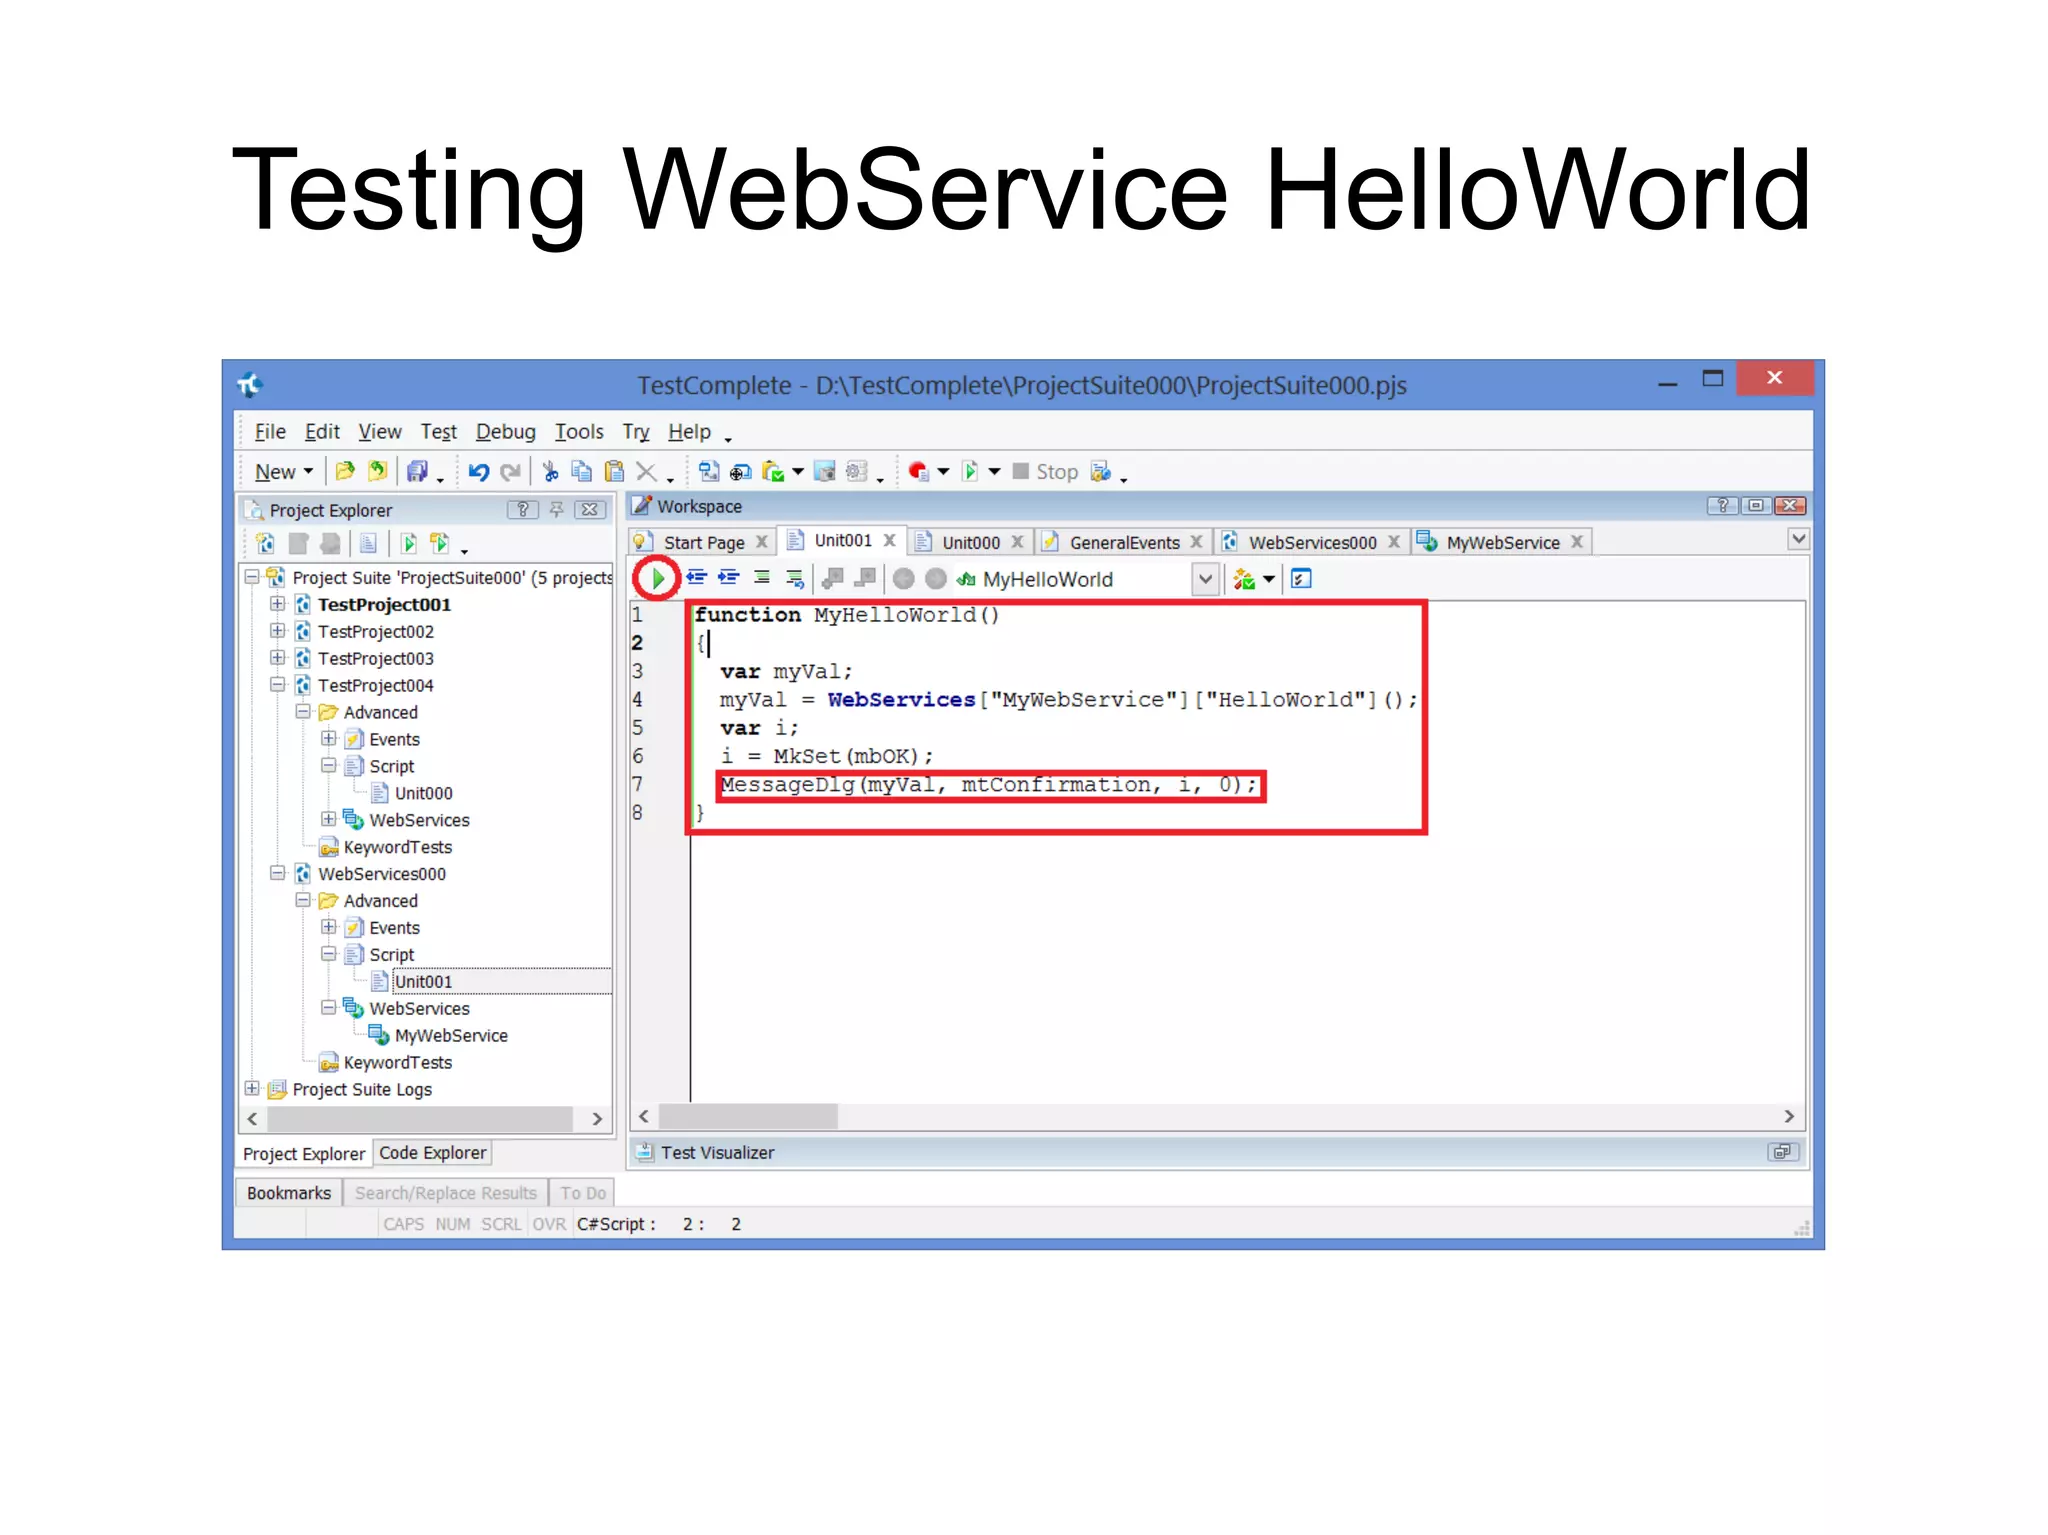Open the Tools menu
The width and height of the screenshot is (2048, 1535).
coord(579,431)
